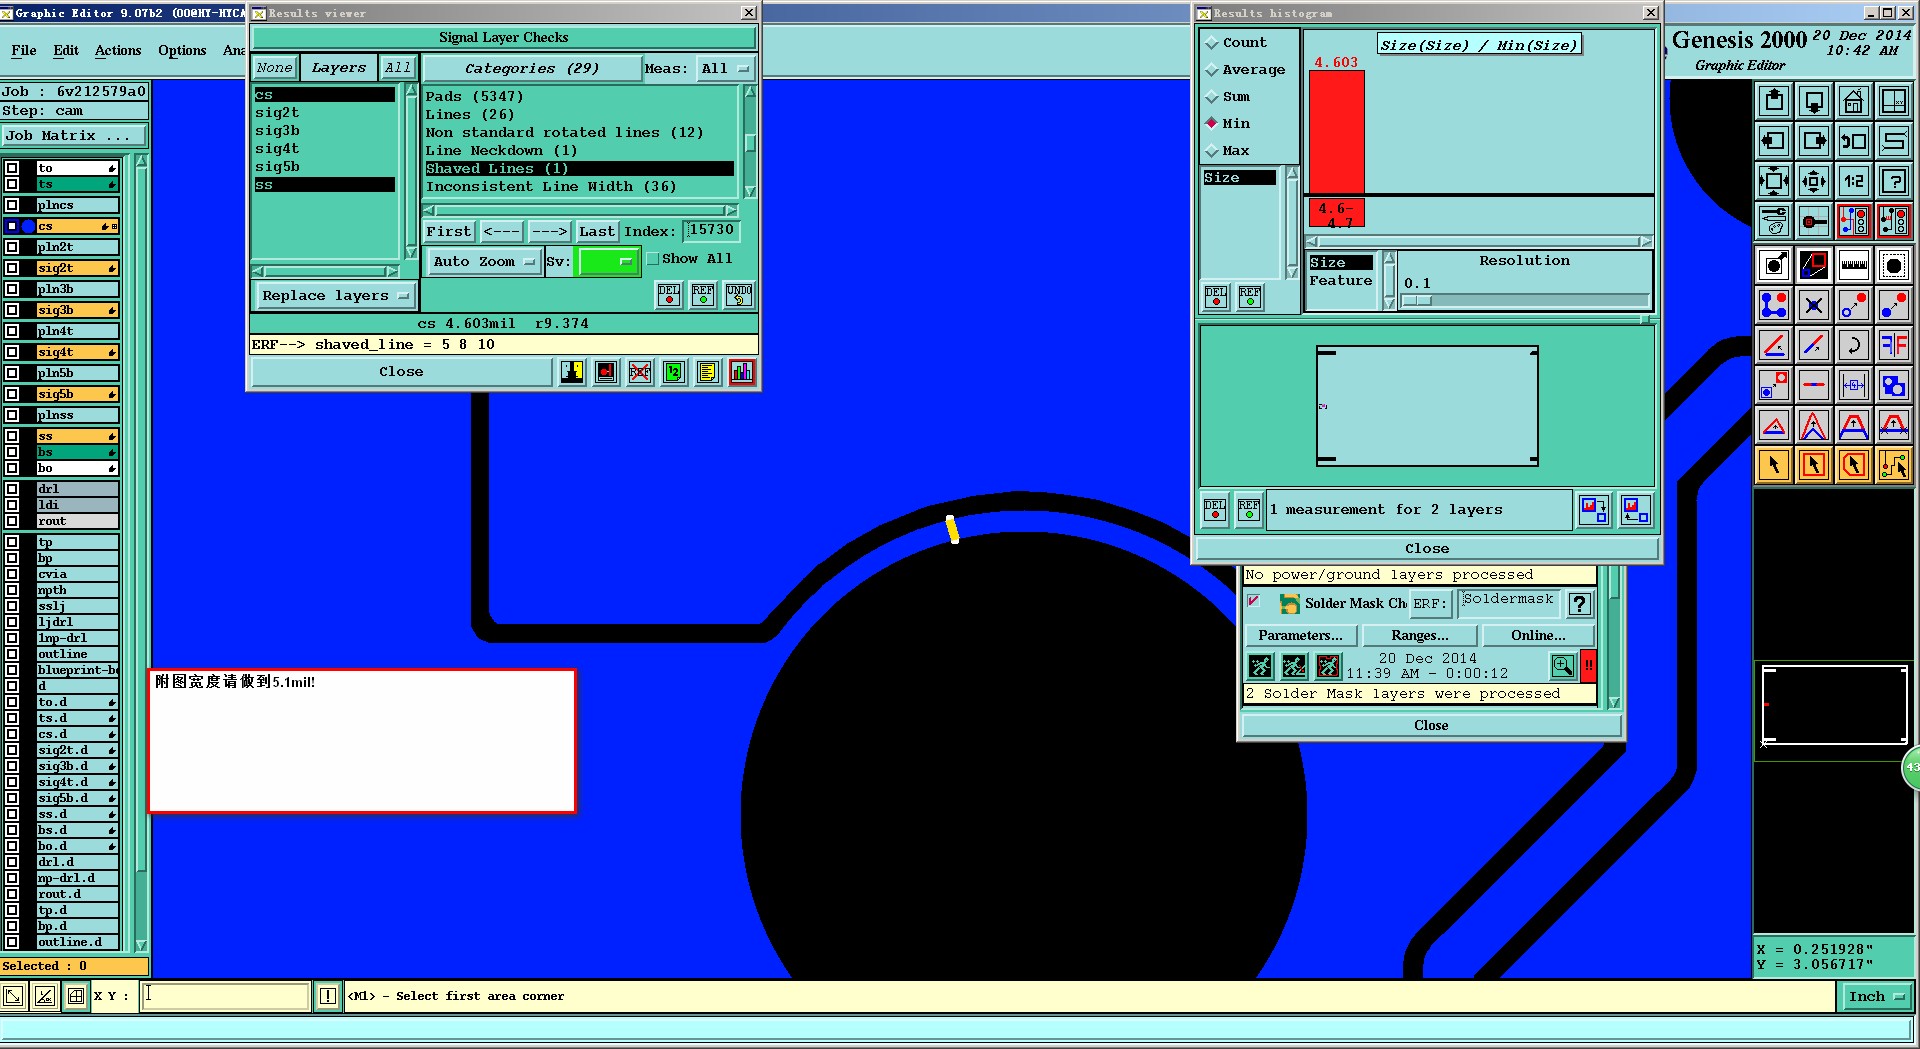Click DEL icon in Results viewer
The height and width of the screenshot is (1049, 1920).
[x=669, y=295]
